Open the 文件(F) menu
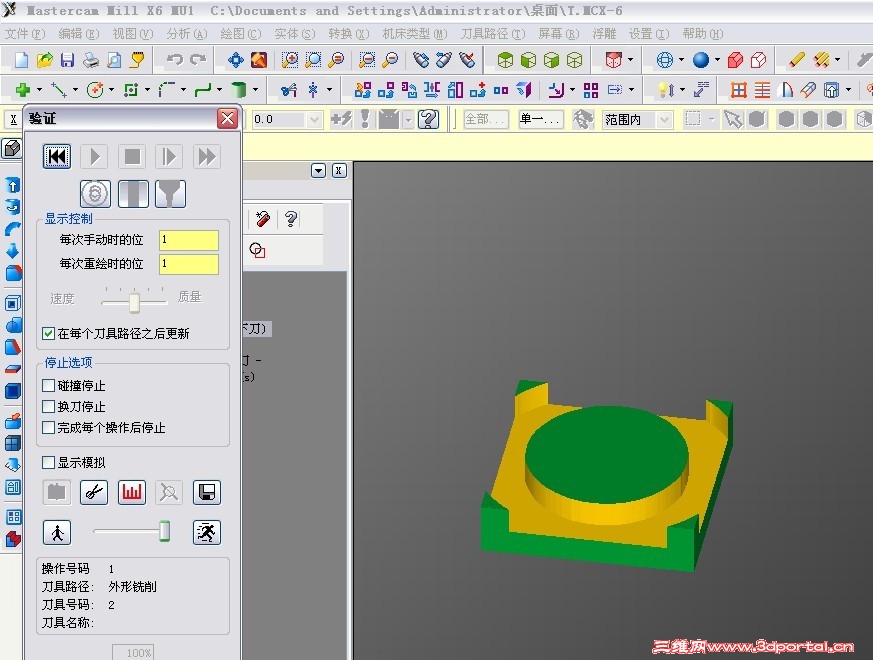Screen dimensions: 873x660 tap(24, 34)
